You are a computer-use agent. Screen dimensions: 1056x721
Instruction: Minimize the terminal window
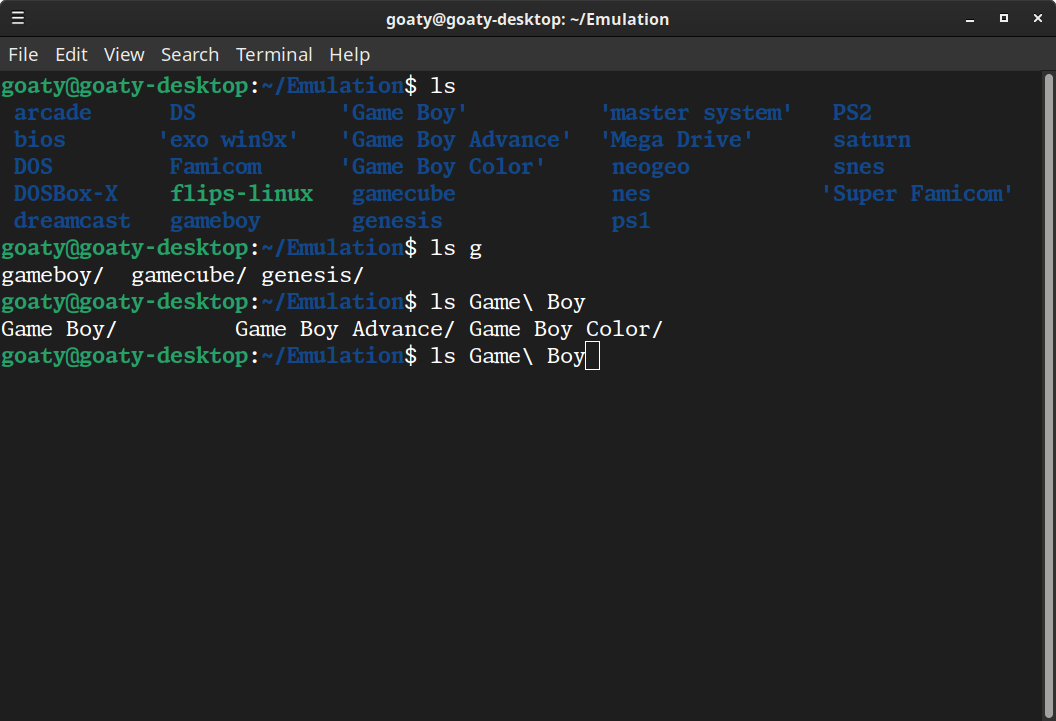tap(970, 19)
